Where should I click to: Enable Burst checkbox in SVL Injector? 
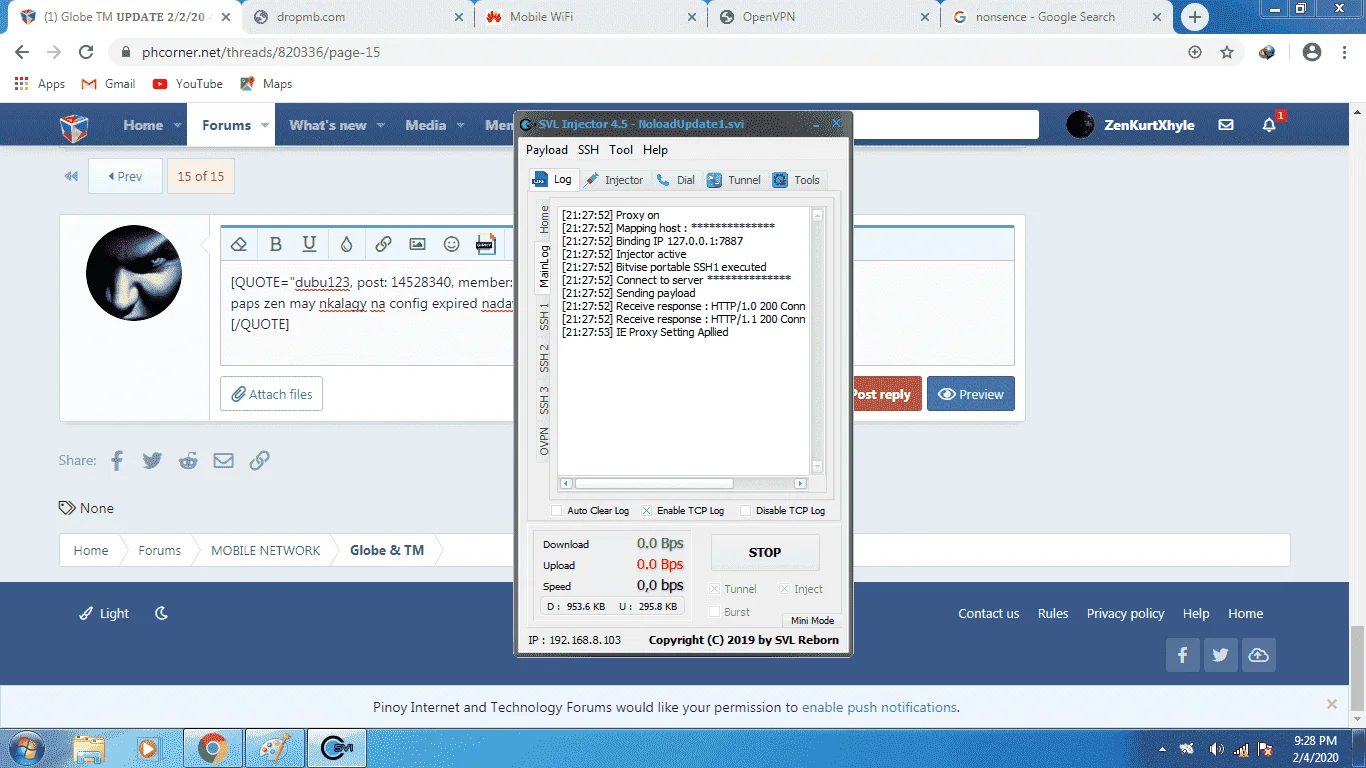[x=714, y=612]
